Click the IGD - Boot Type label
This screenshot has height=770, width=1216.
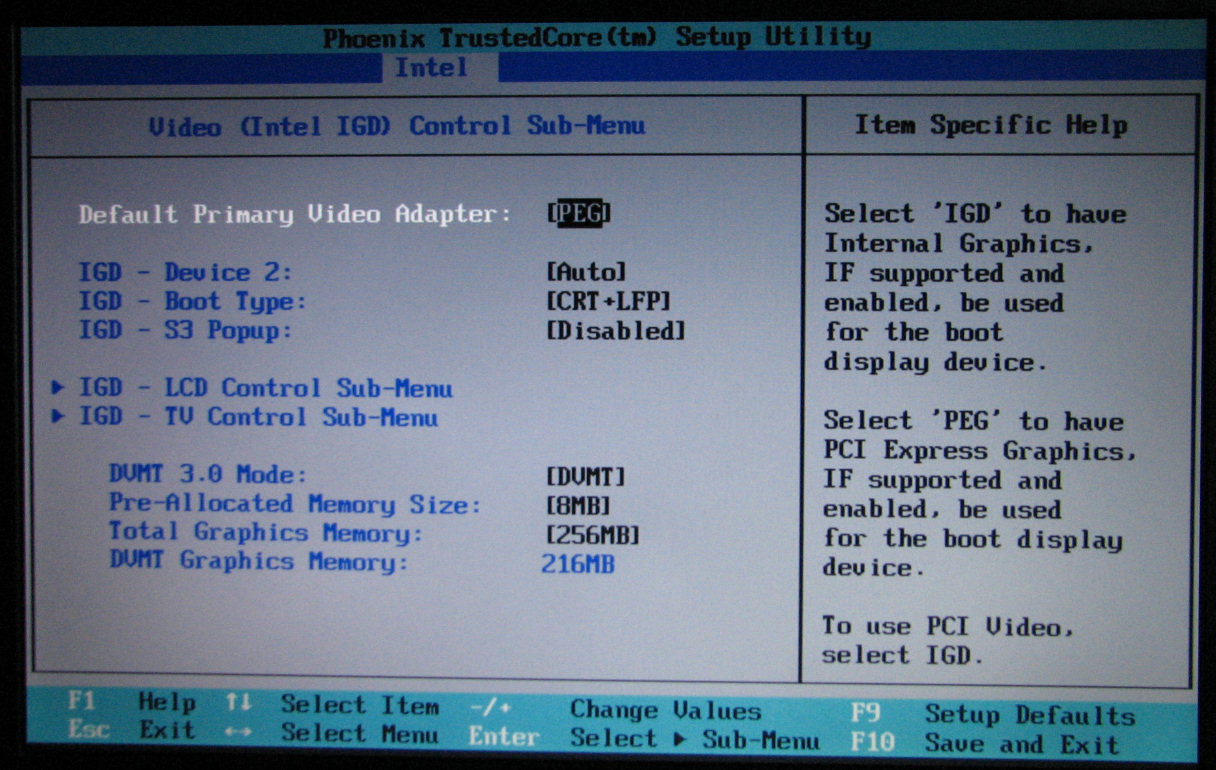coord(193,301)
